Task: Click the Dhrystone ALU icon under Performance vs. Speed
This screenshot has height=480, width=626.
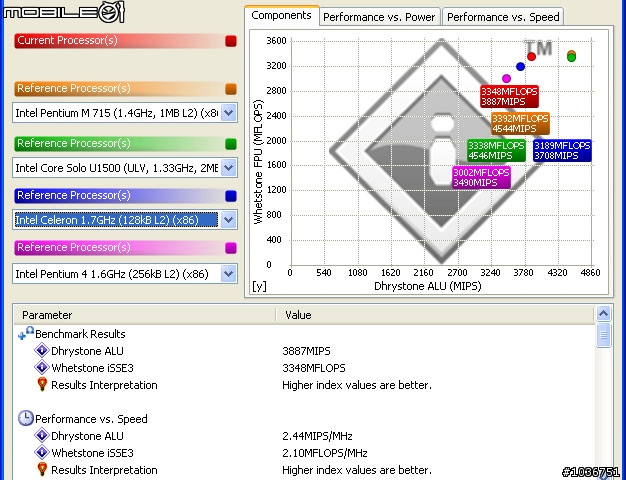Action: click(x=42, y=435)
